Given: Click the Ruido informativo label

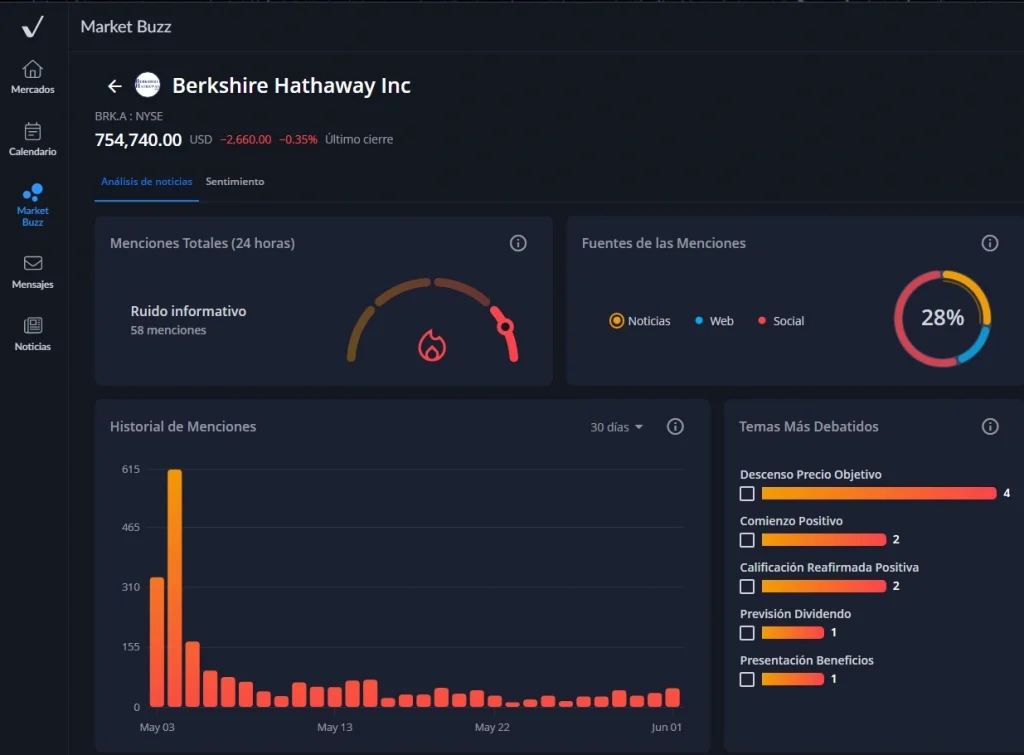Looking at the screenshot, I should click(x=188, y=311).
